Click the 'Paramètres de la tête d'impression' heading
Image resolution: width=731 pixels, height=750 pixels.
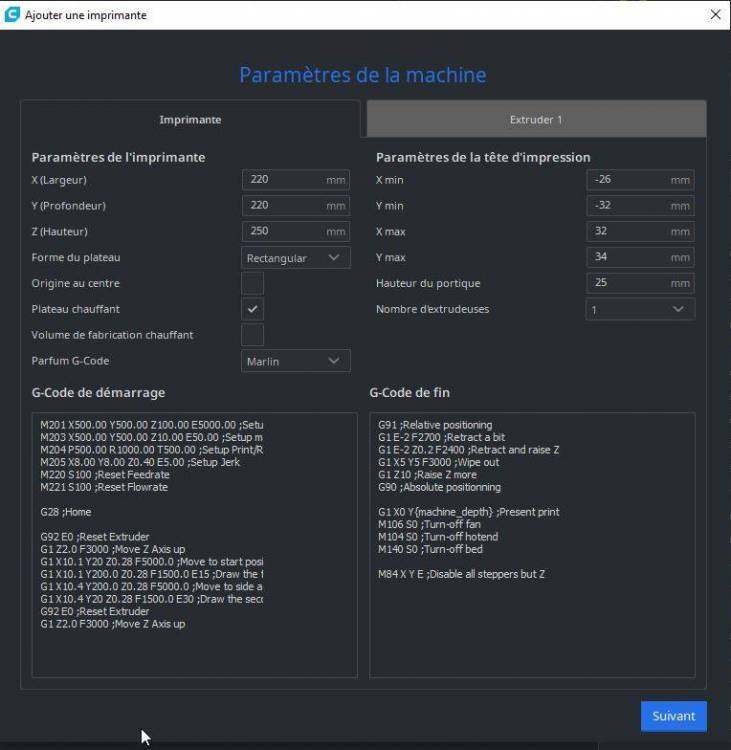[x=483, y=157]
